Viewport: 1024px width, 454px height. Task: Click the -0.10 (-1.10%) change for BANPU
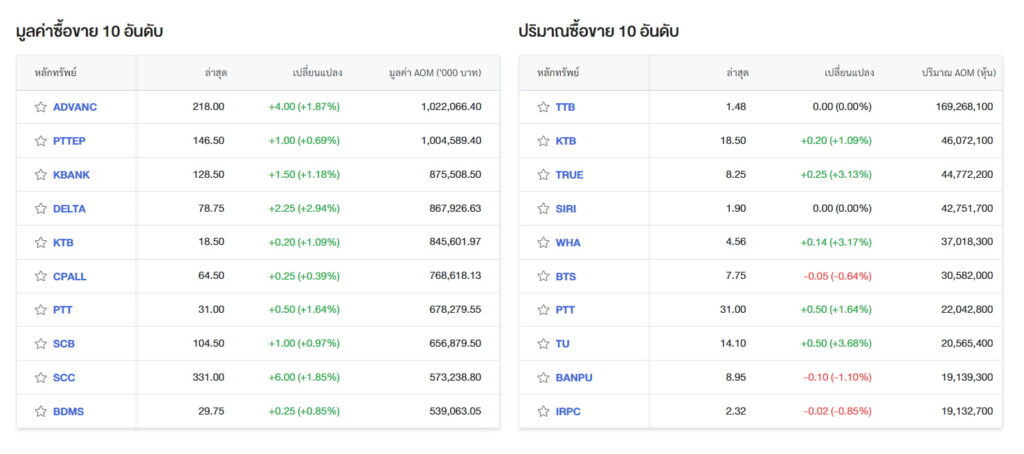tap(837, 378)
